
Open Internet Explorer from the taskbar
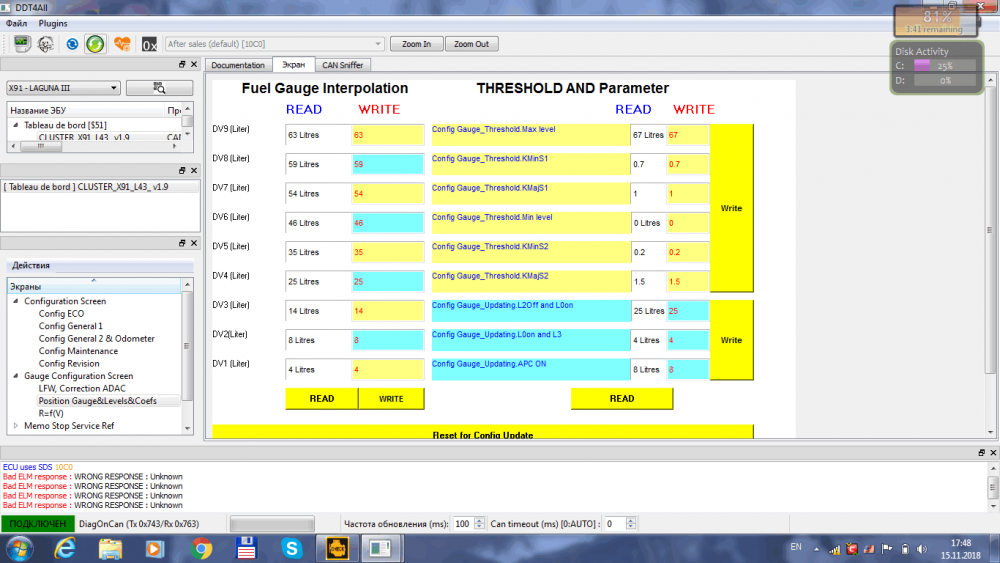coord(64,548)
